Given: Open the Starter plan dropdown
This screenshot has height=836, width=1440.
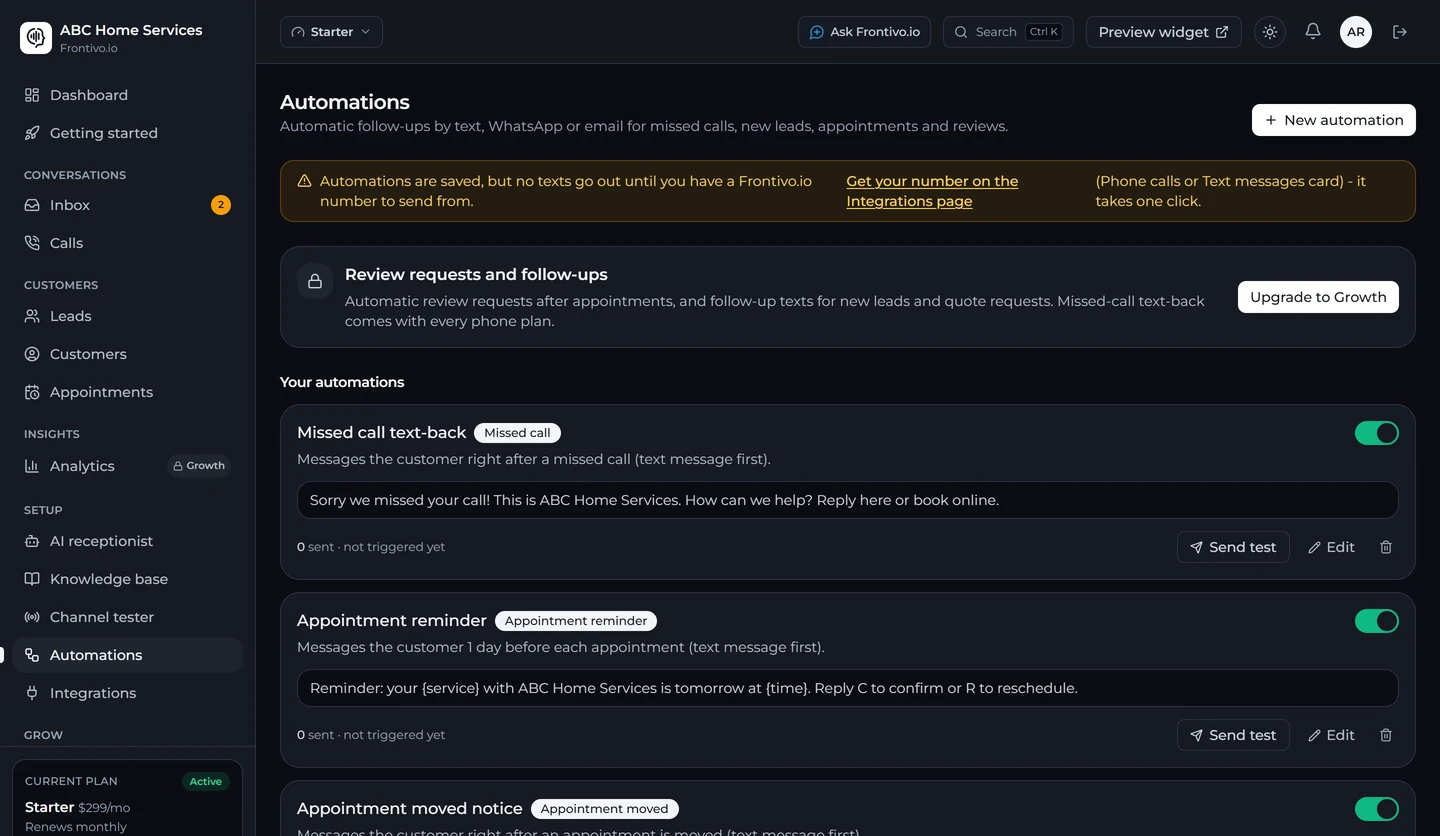Looking at the screenshot, I should (x=331, y=32).
